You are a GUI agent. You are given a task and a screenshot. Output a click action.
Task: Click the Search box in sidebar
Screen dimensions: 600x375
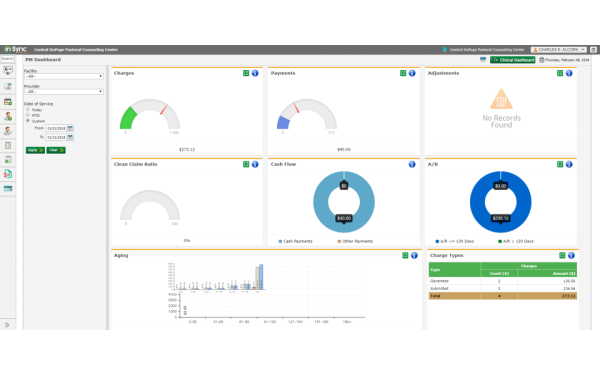pos(7,59)
